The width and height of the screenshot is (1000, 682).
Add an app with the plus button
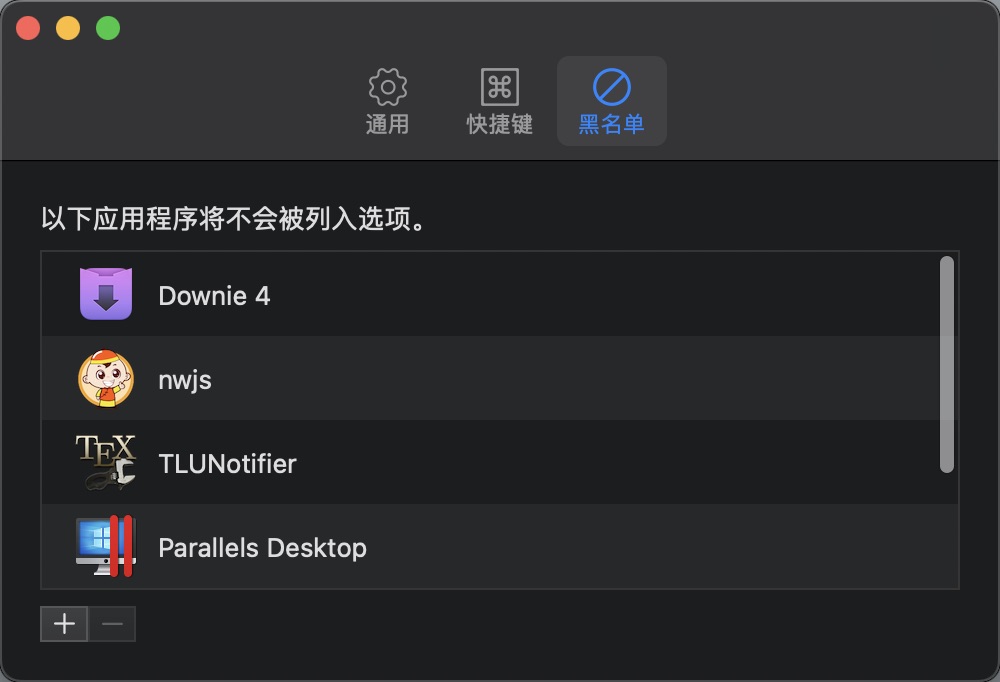tap(64, 624)
